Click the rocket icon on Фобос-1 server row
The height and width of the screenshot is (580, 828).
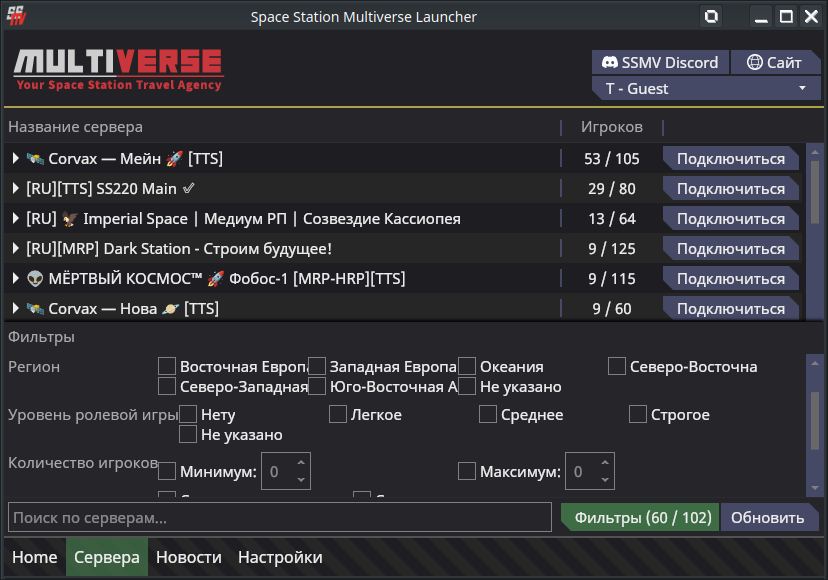(x=216, y=277)
